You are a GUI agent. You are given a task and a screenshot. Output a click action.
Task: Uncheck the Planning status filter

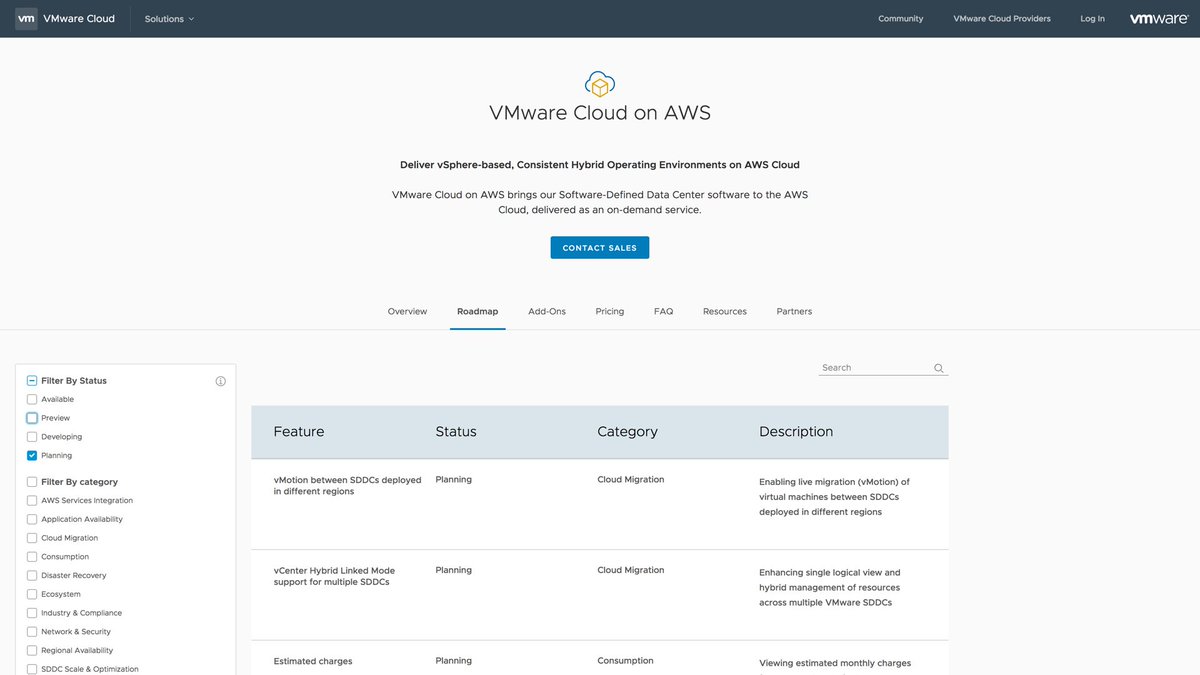point(32,456)
